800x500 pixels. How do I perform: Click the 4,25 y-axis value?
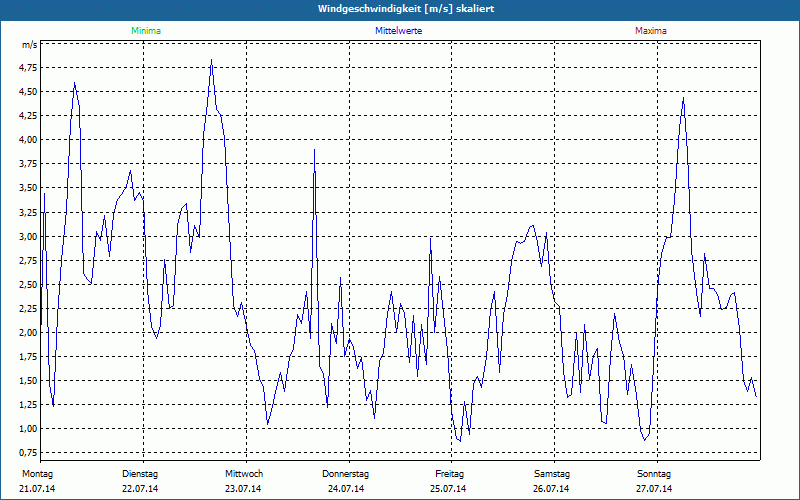pos(29,116)
